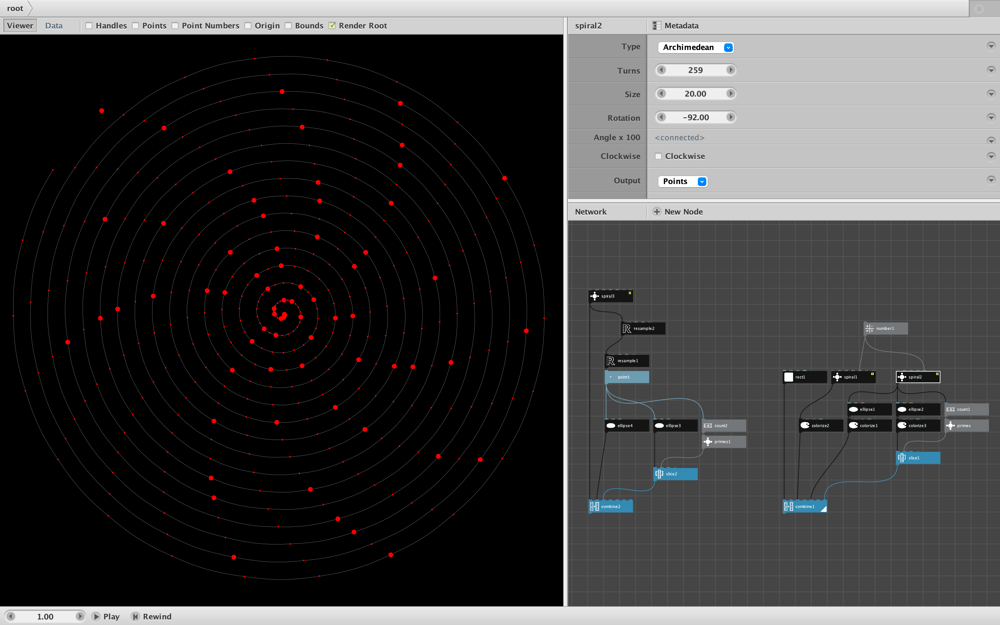Start the animation with Play

[106, 617]
